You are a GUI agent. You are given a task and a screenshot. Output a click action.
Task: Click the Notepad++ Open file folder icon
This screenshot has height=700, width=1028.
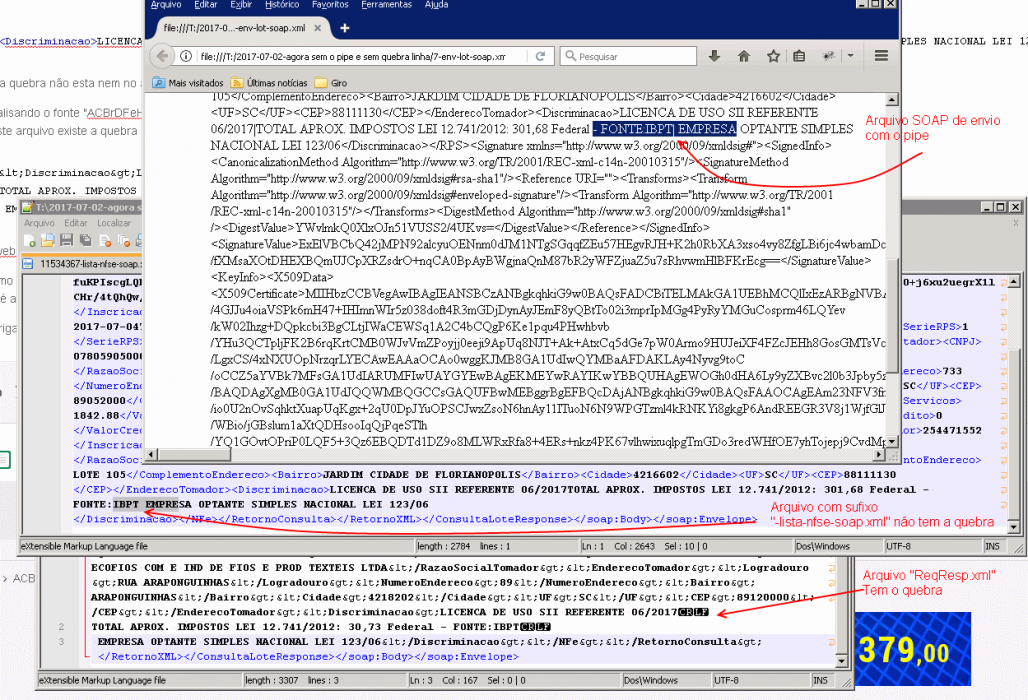click(x=47, y=241)
